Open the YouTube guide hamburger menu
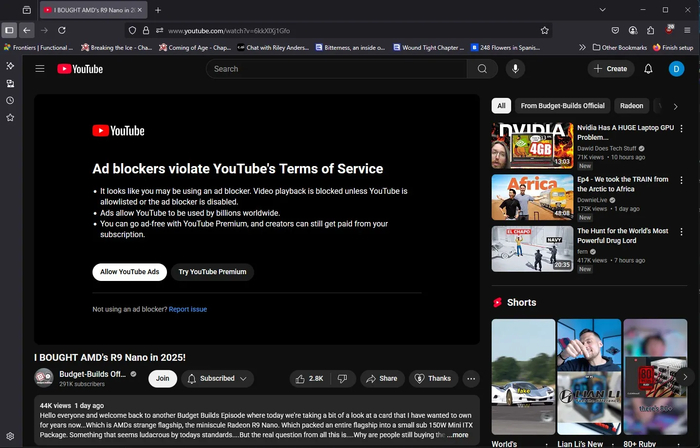This screenshot has width=700, height=448. point(40,69)
